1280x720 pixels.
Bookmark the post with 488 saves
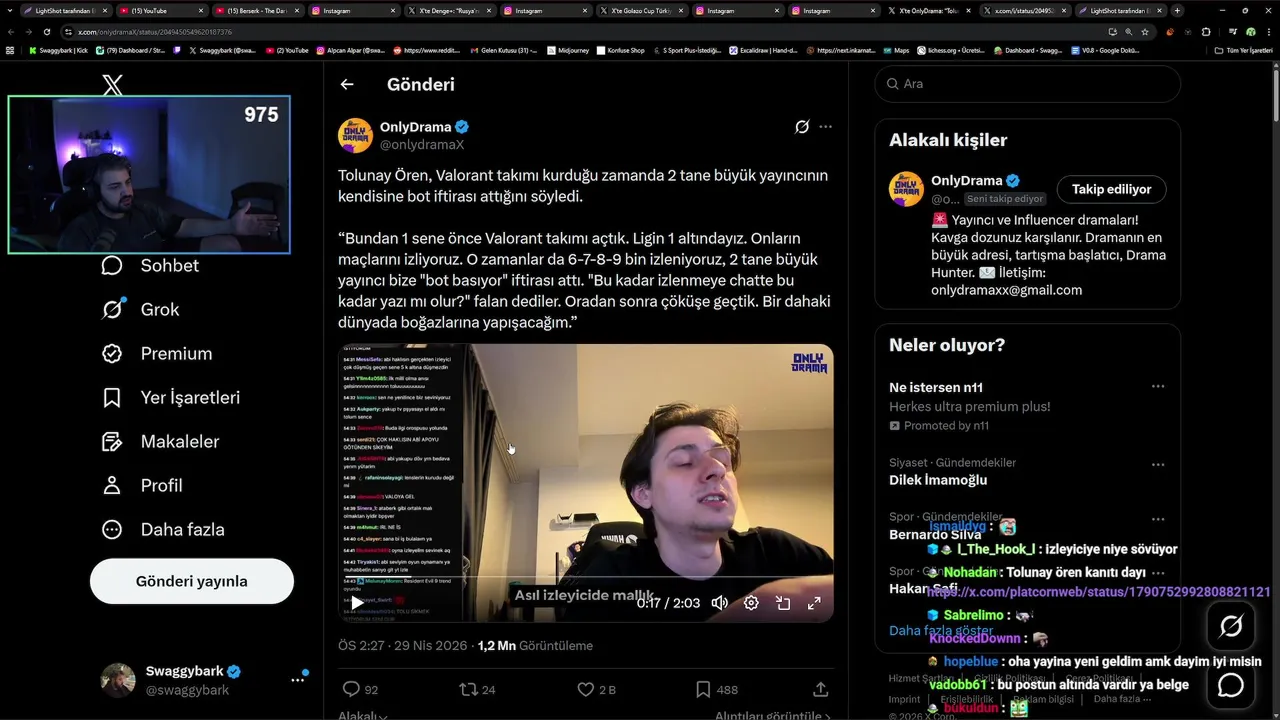coord(703,689)
